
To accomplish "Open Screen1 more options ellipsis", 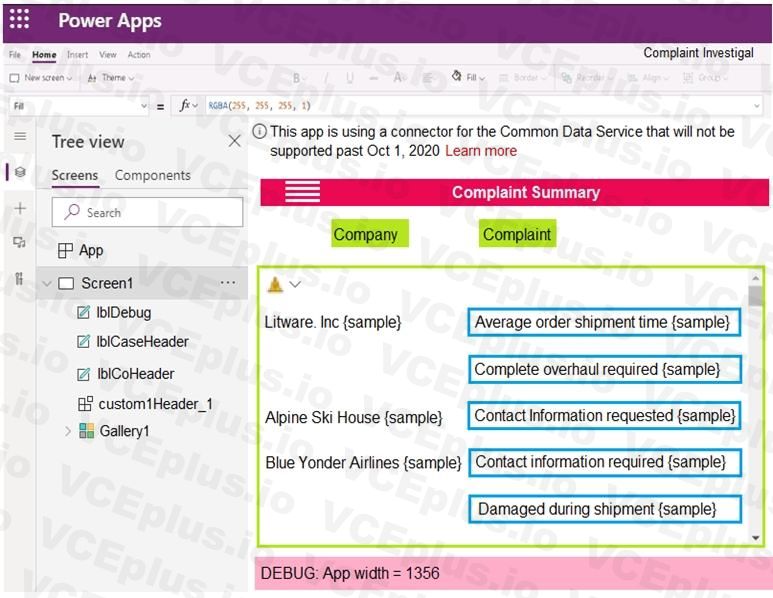I will point(228,282).
